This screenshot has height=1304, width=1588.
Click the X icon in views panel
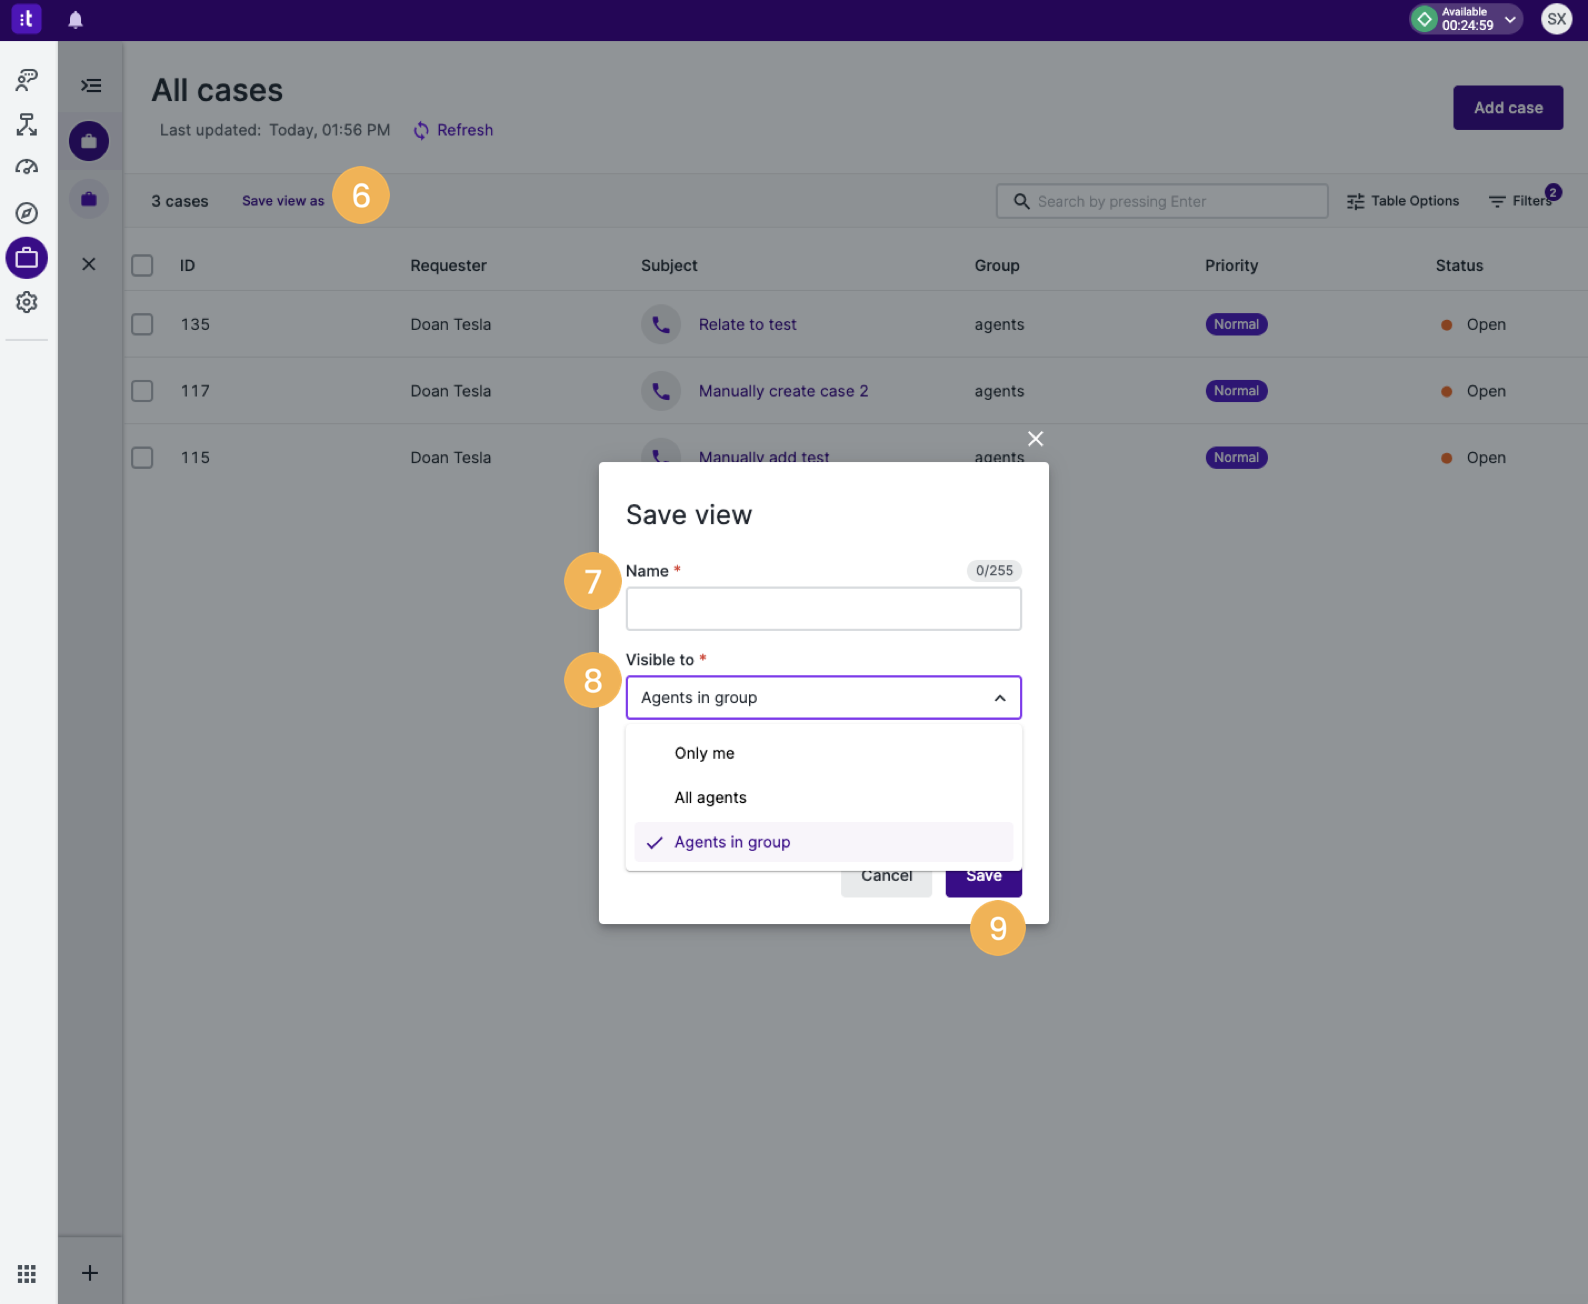click(x=89, y=264)
